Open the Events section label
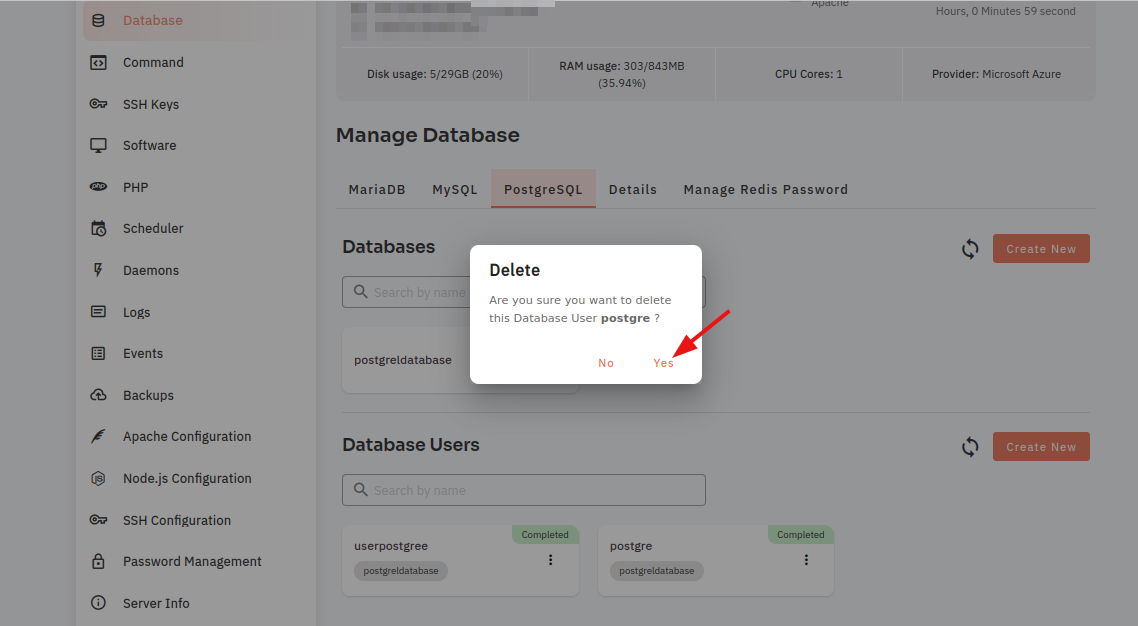The height and width of the screenshot is (626, 1138). click(x=143, y=353)
